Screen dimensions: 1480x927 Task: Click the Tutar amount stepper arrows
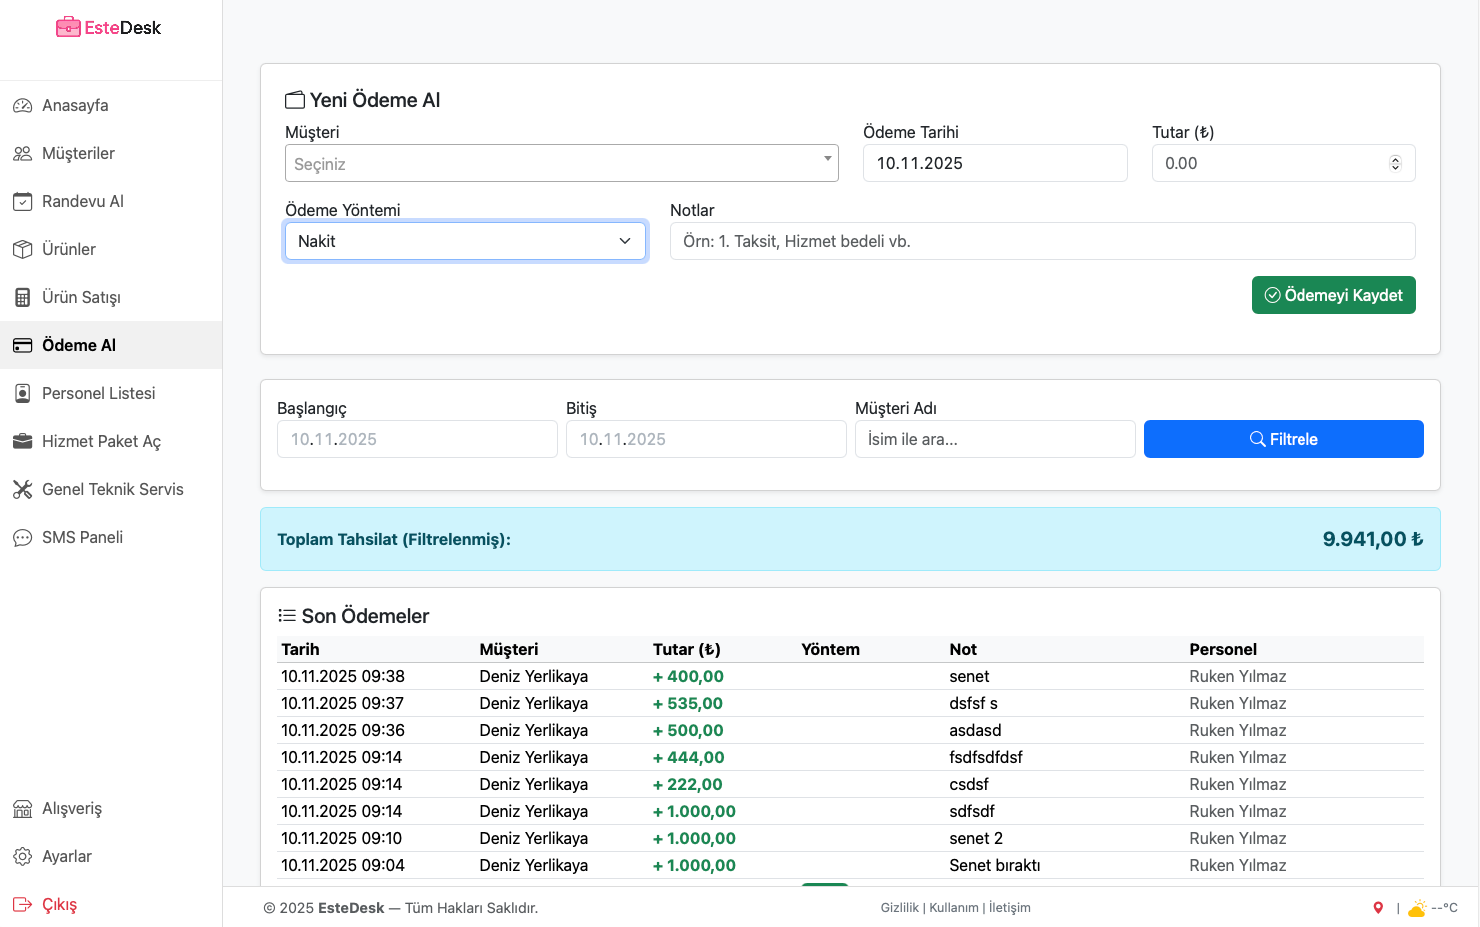click(x=1395, y=163)
